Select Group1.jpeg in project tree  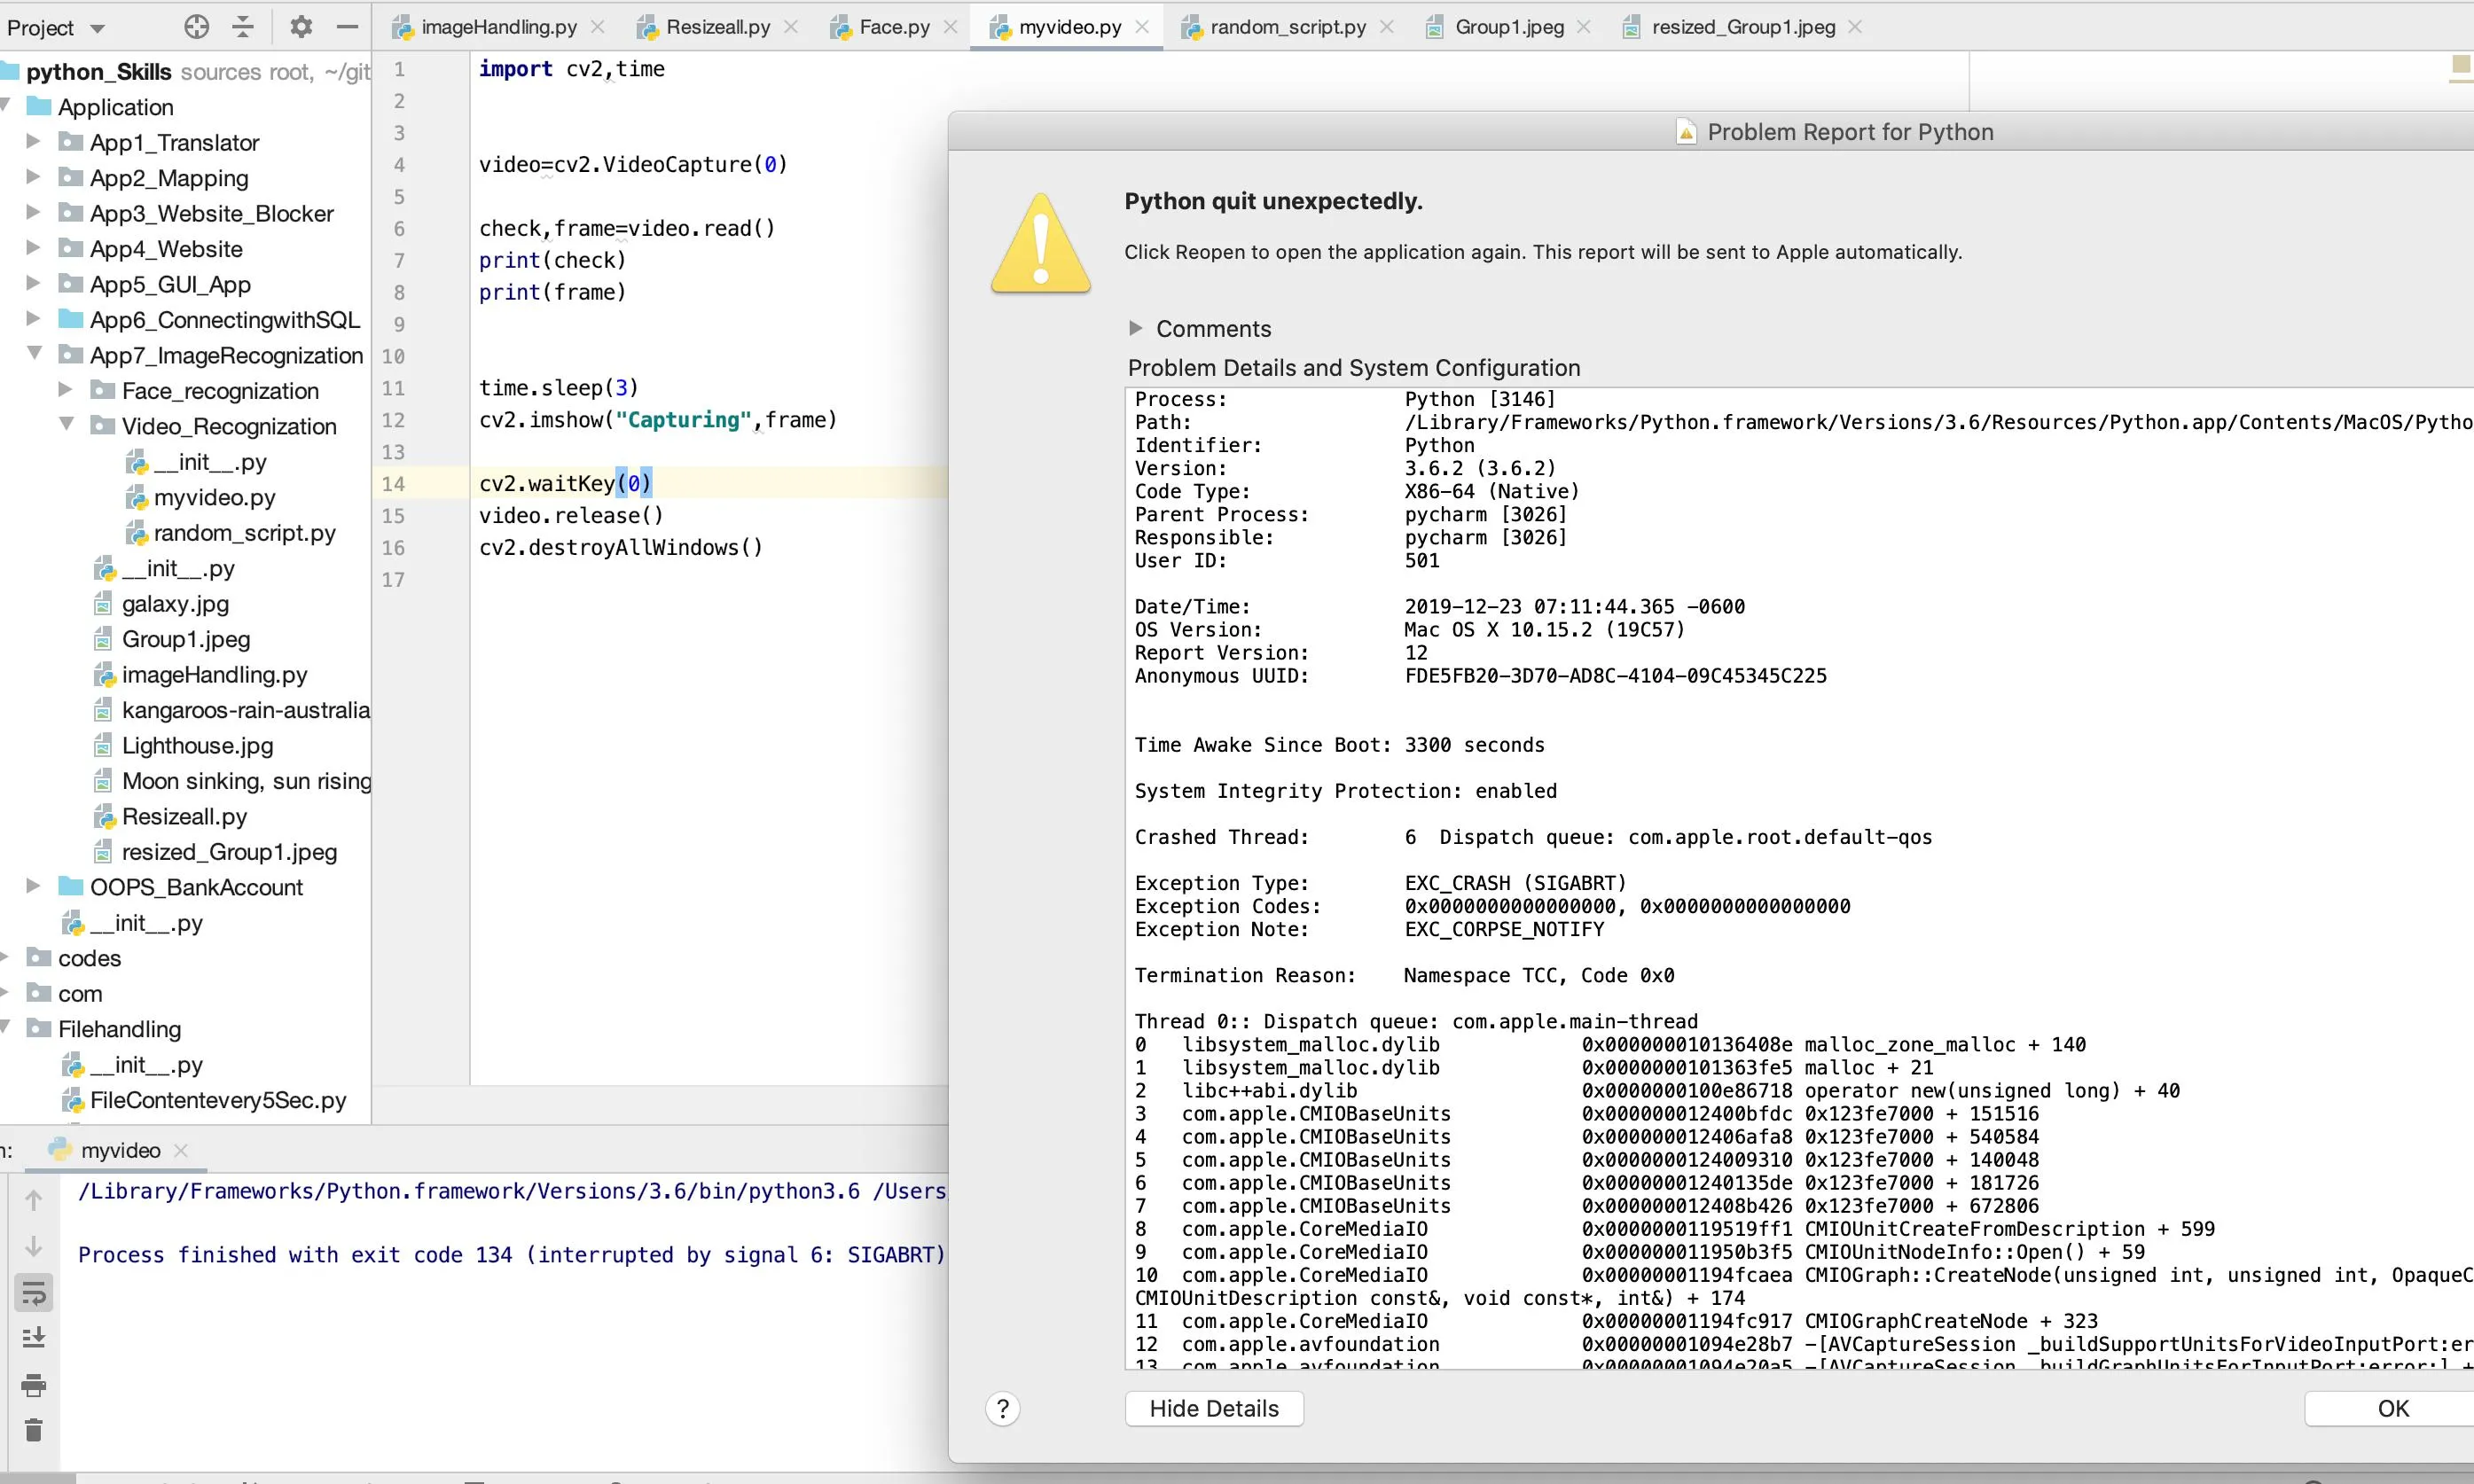click(x=186, y=639)
